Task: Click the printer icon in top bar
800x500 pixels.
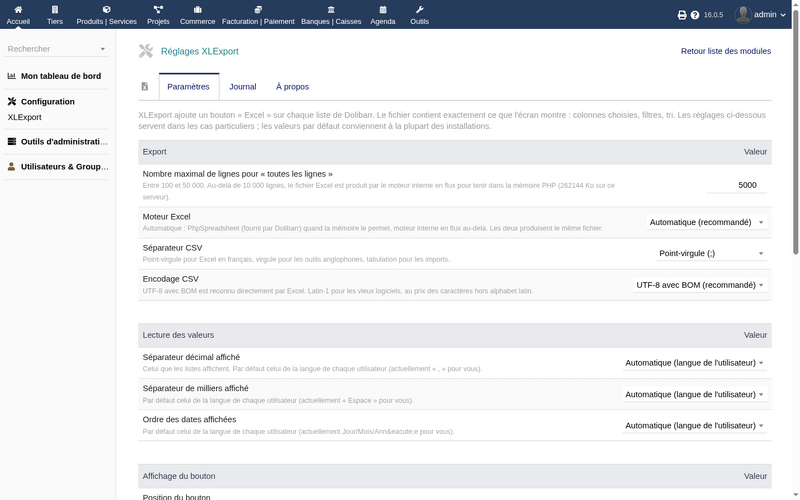Action: (682, 15)
